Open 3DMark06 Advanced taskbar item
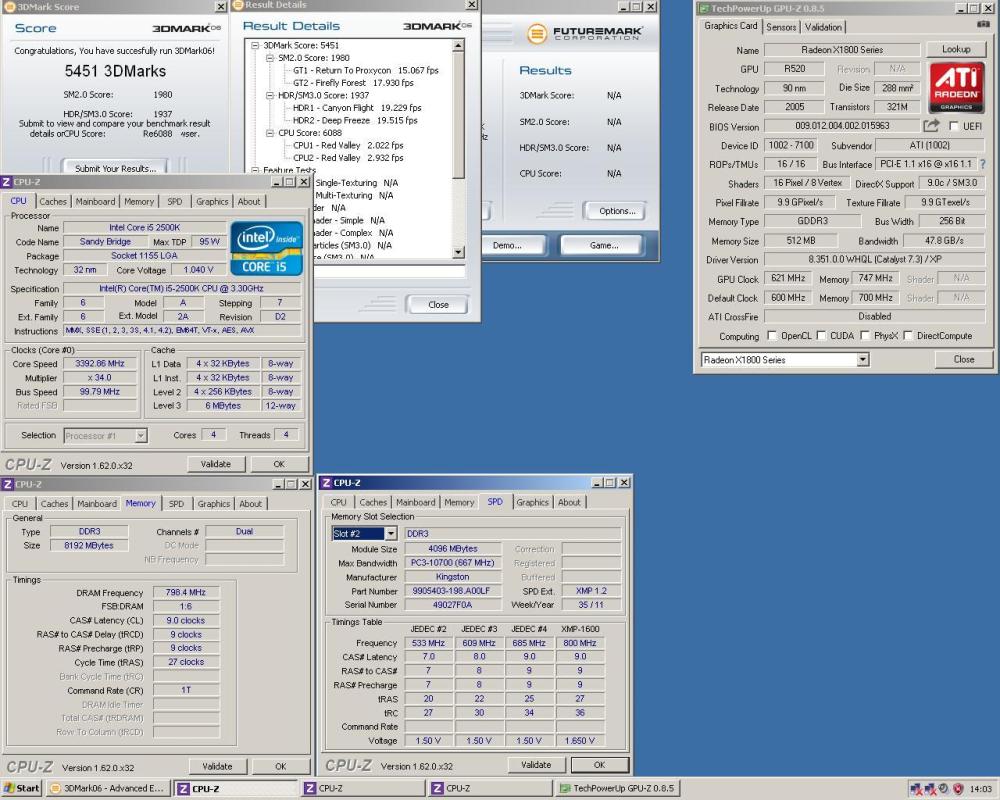 [x=108, y=789]
